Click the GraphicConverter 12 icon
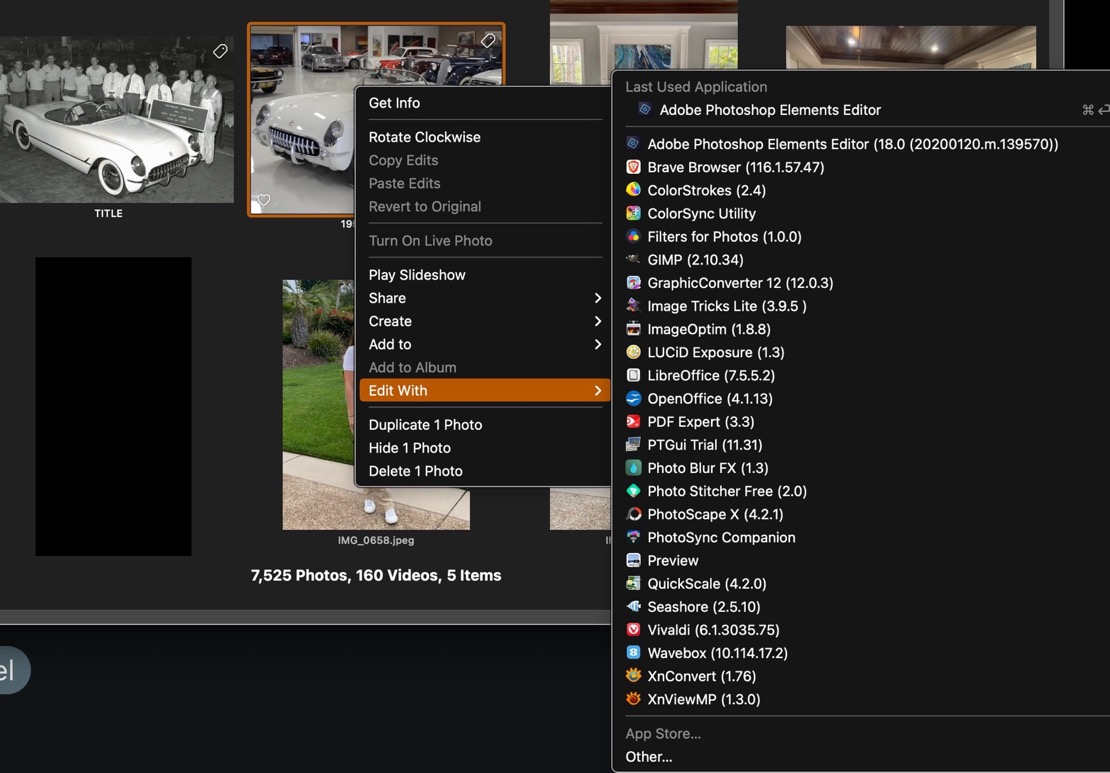 [x=633, y=282]
